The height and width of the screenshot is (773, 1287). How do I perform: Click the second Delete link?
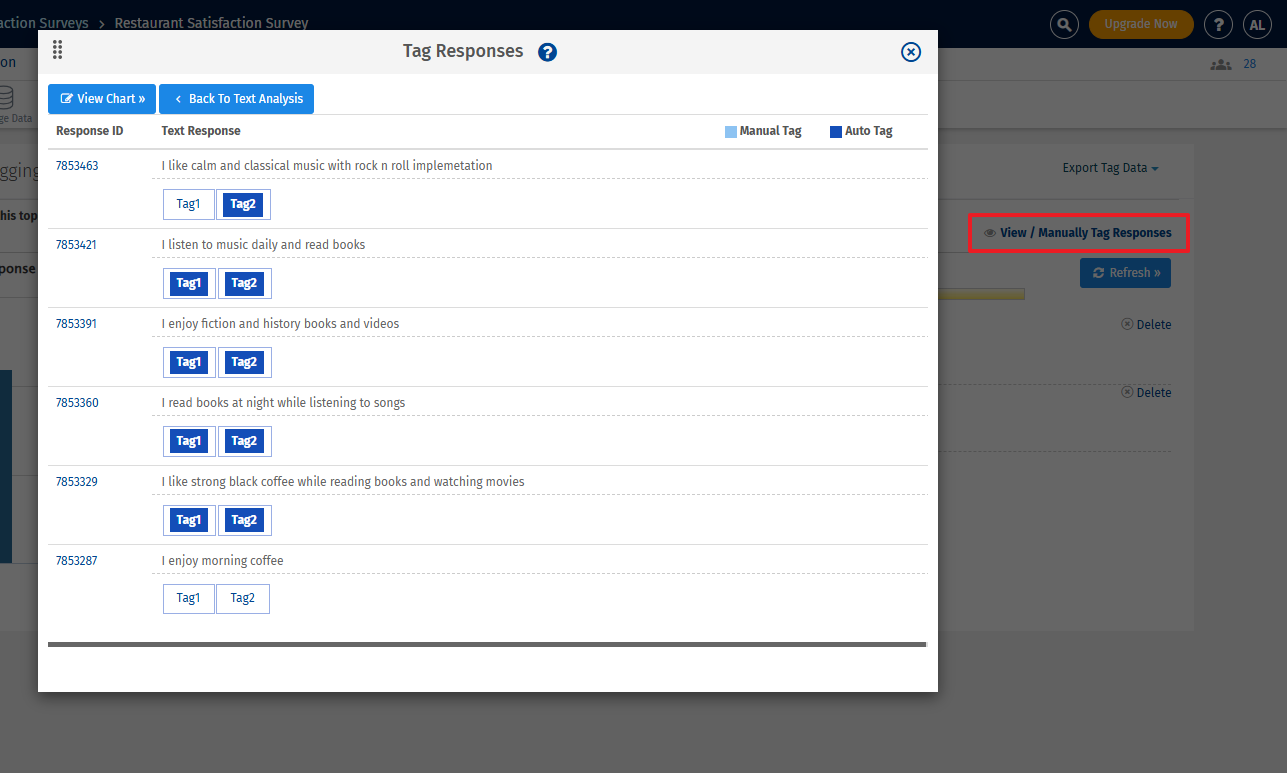coord(1153,392)
